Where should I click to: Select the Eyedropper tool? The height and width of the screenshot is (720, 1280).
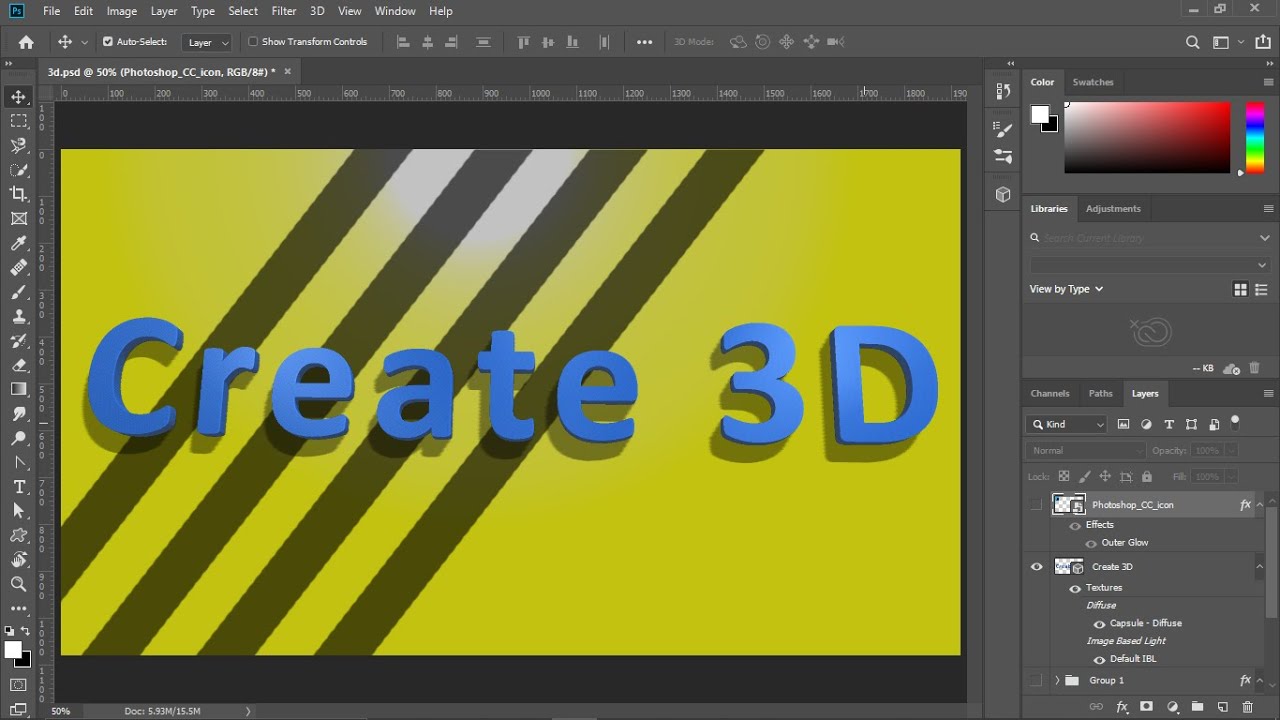18,243
